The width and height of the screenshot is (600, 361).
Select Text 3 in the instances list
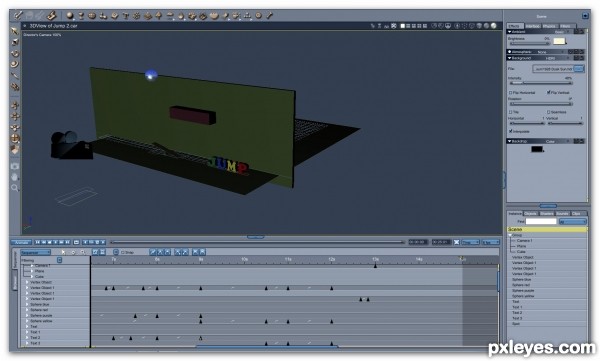click(x=517, y=318)
